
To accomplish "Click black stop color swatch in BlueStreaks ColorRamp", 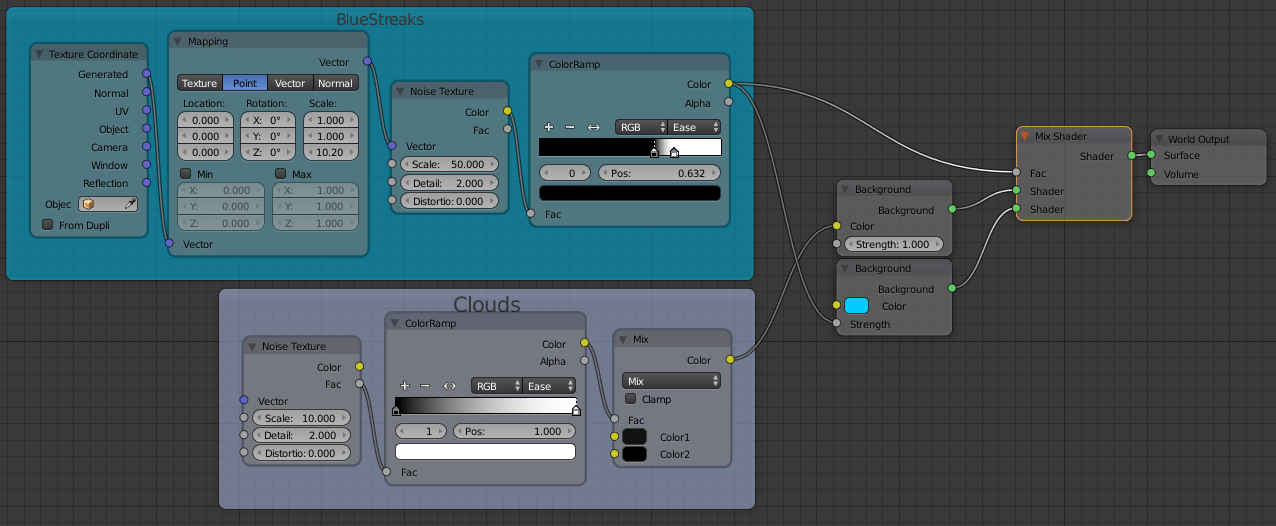I will point(629,193).
